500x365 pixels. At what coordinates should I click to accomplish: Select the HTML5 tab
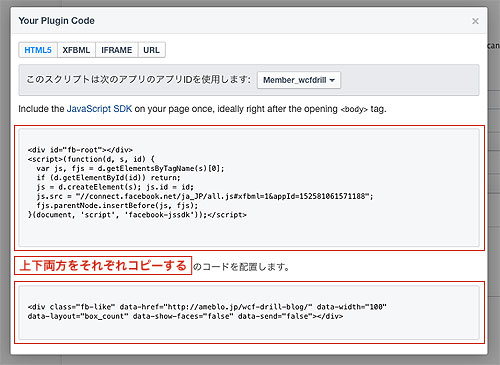[x=38, y=50]
